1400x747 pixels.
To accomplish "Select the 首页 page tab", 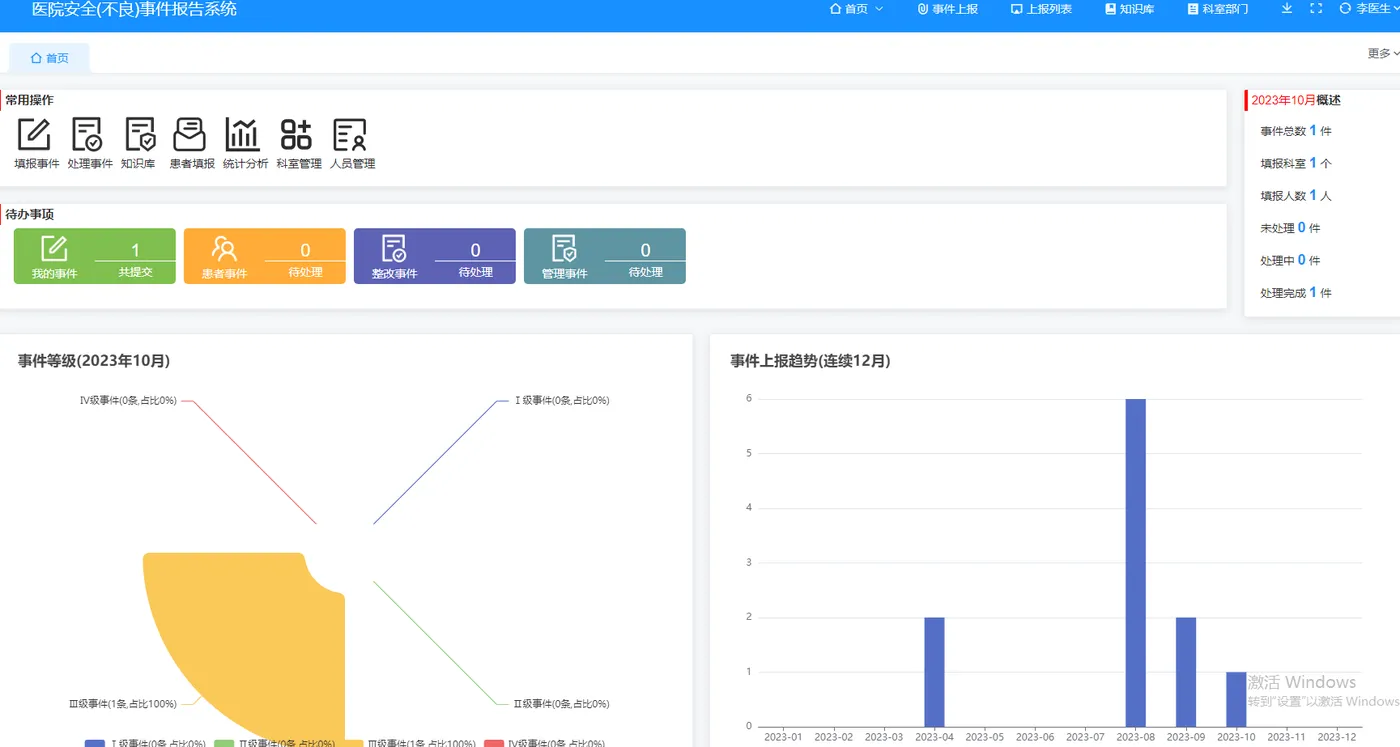I will coord(50,58).
